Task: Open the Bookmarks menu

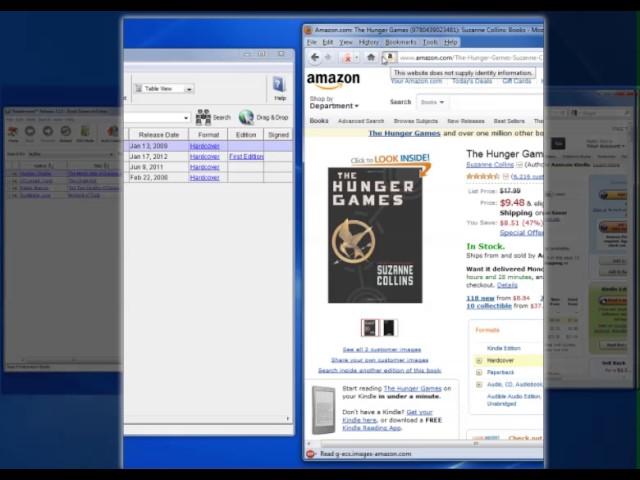Action: pyautogui.click(x=401, y=42)
